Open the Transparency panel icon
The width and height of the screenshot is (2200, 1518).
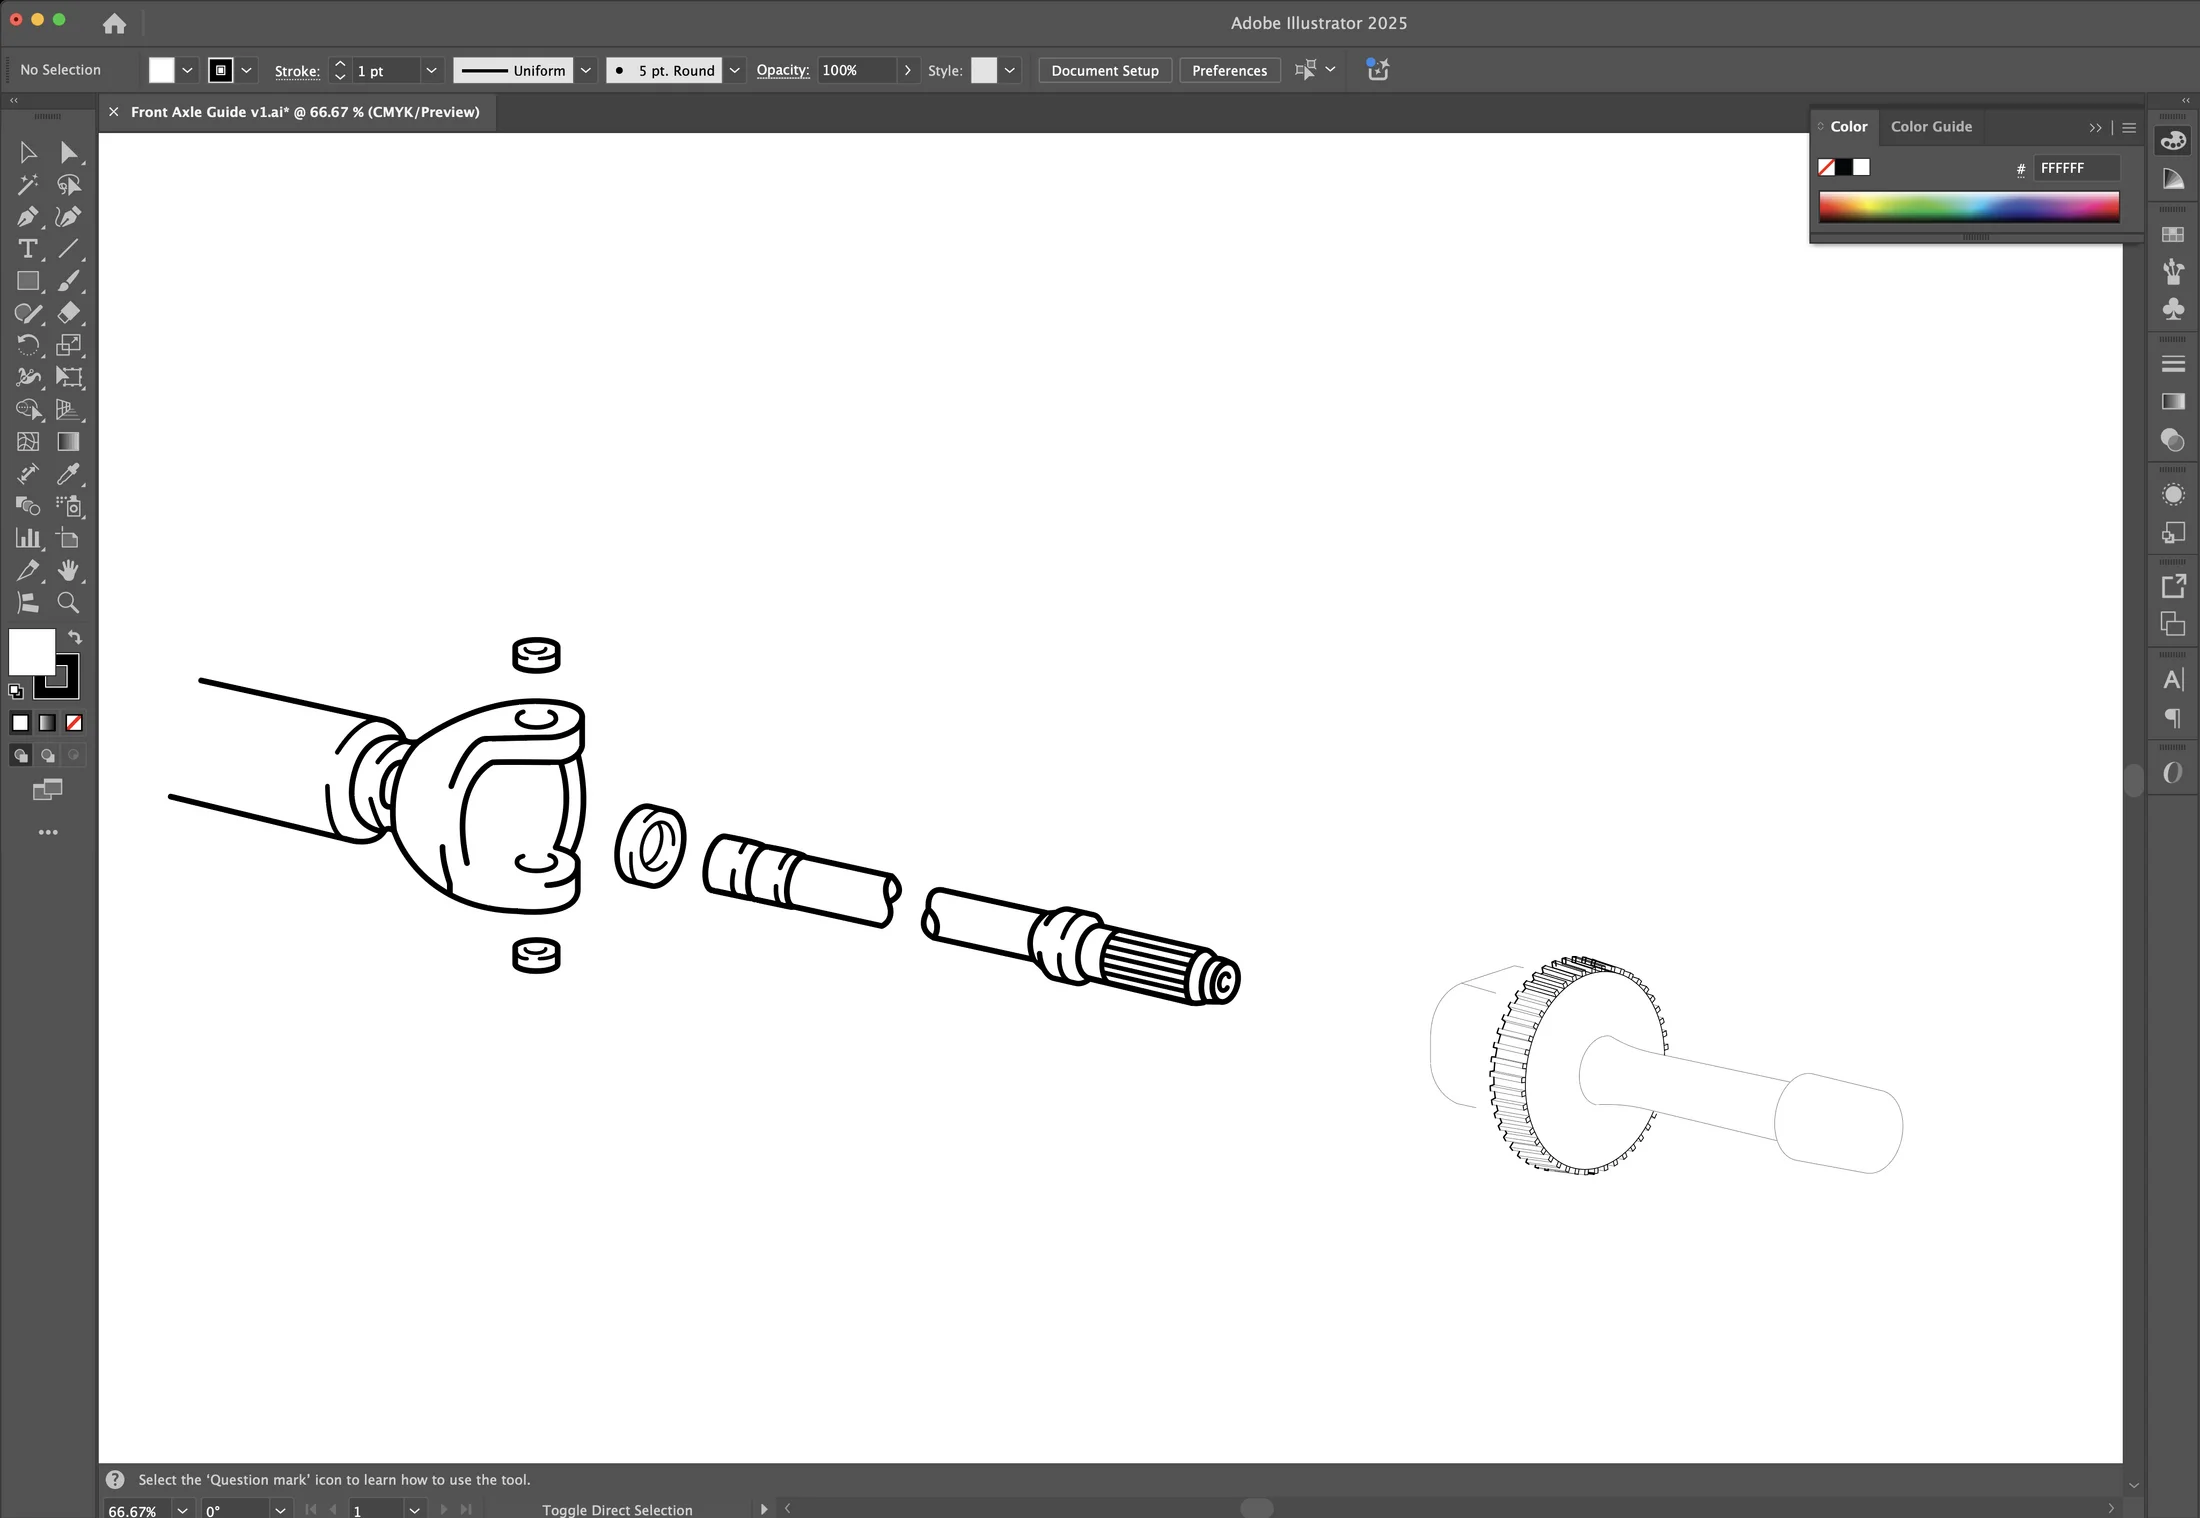2173,440
